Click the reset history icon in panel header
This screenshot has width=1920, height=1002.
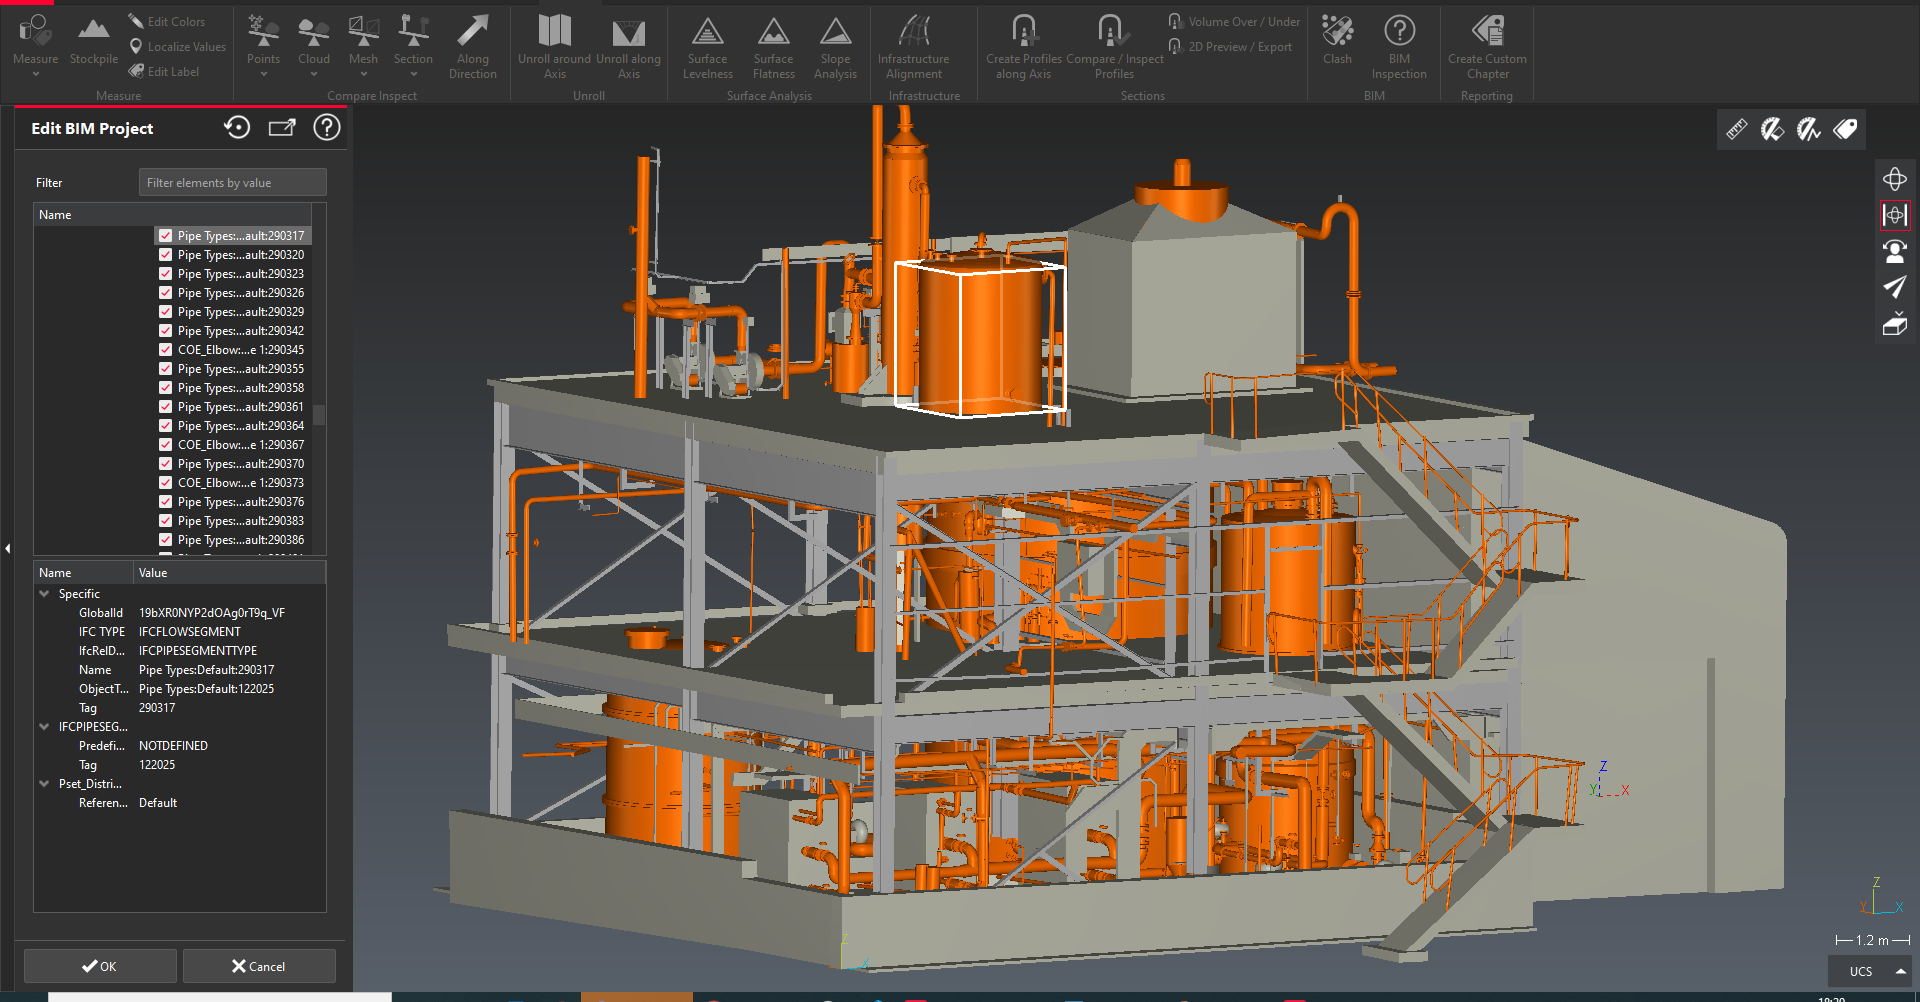click(237, 128)
